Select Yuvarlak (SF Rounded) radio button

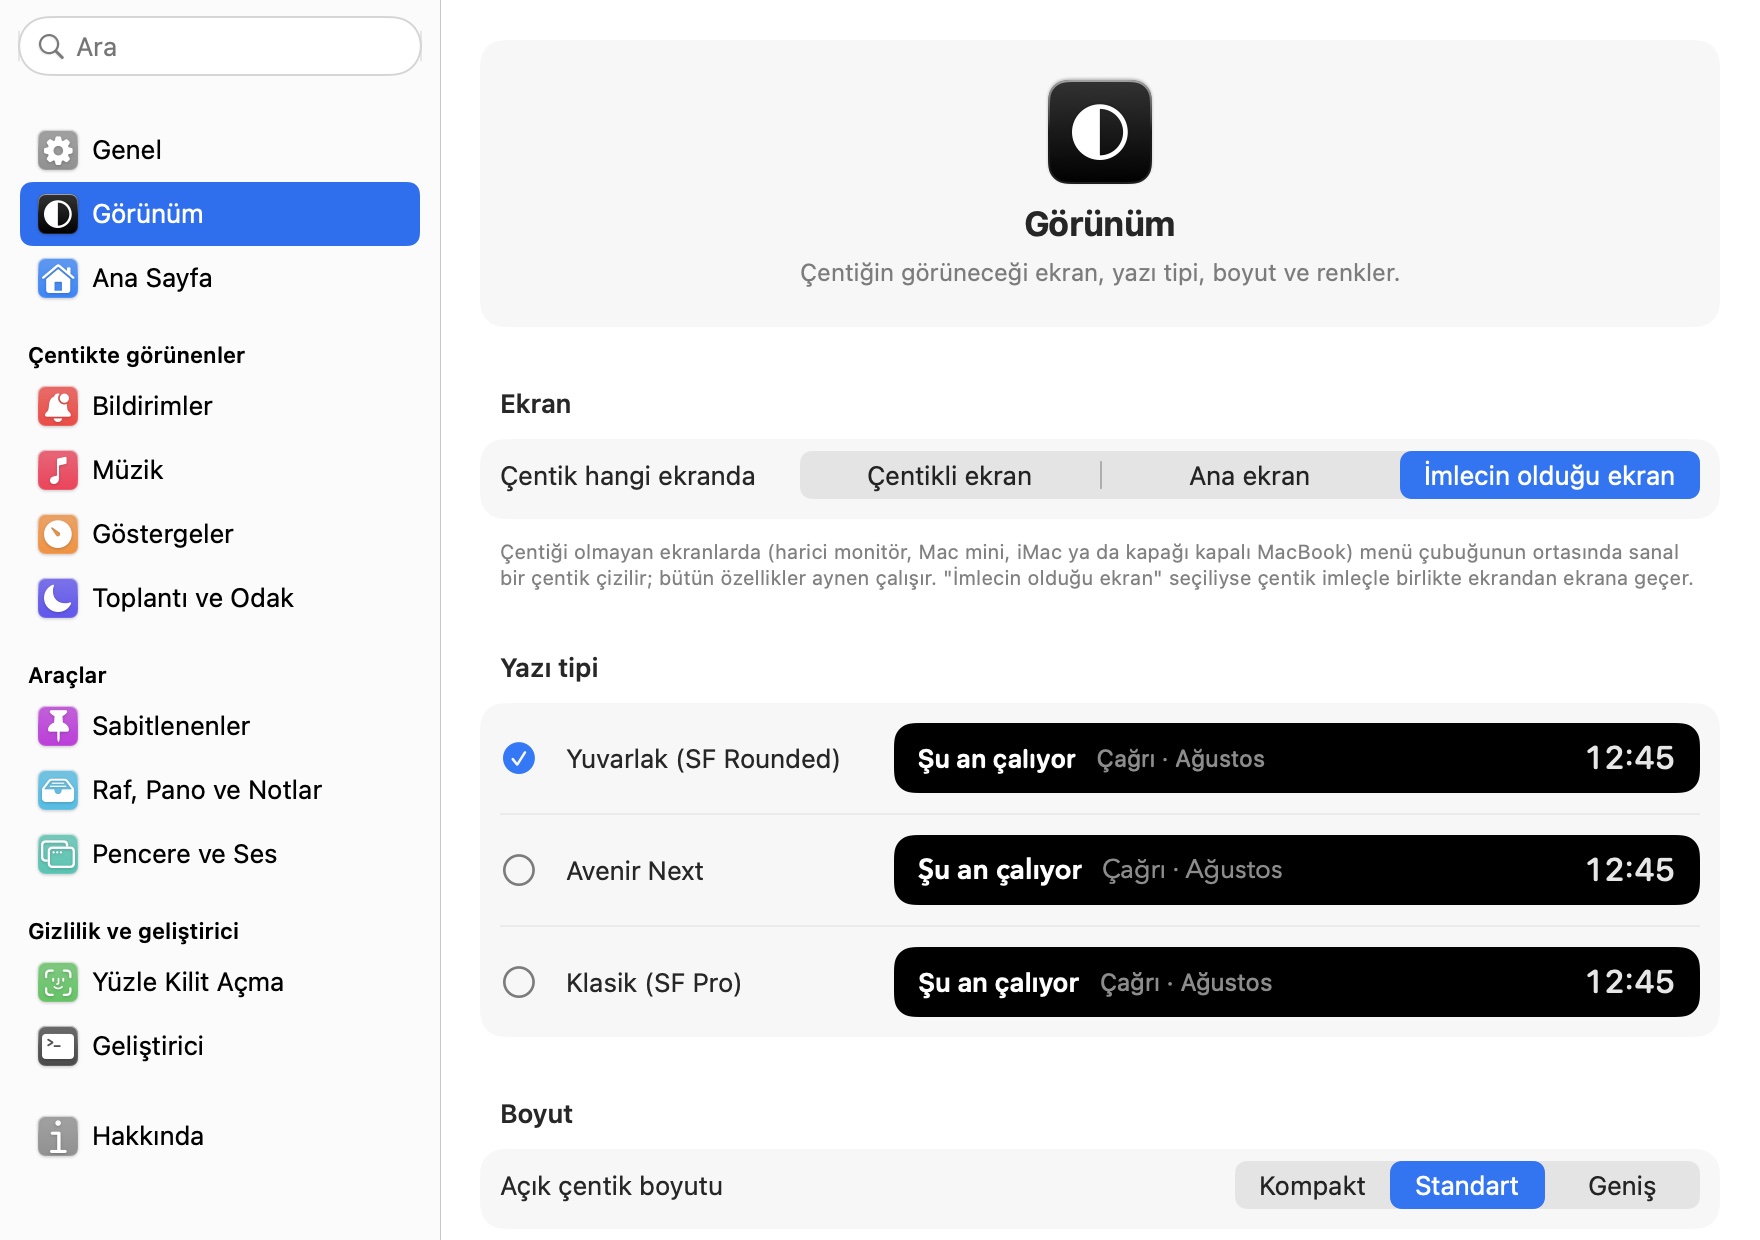[x=519, y=758]
